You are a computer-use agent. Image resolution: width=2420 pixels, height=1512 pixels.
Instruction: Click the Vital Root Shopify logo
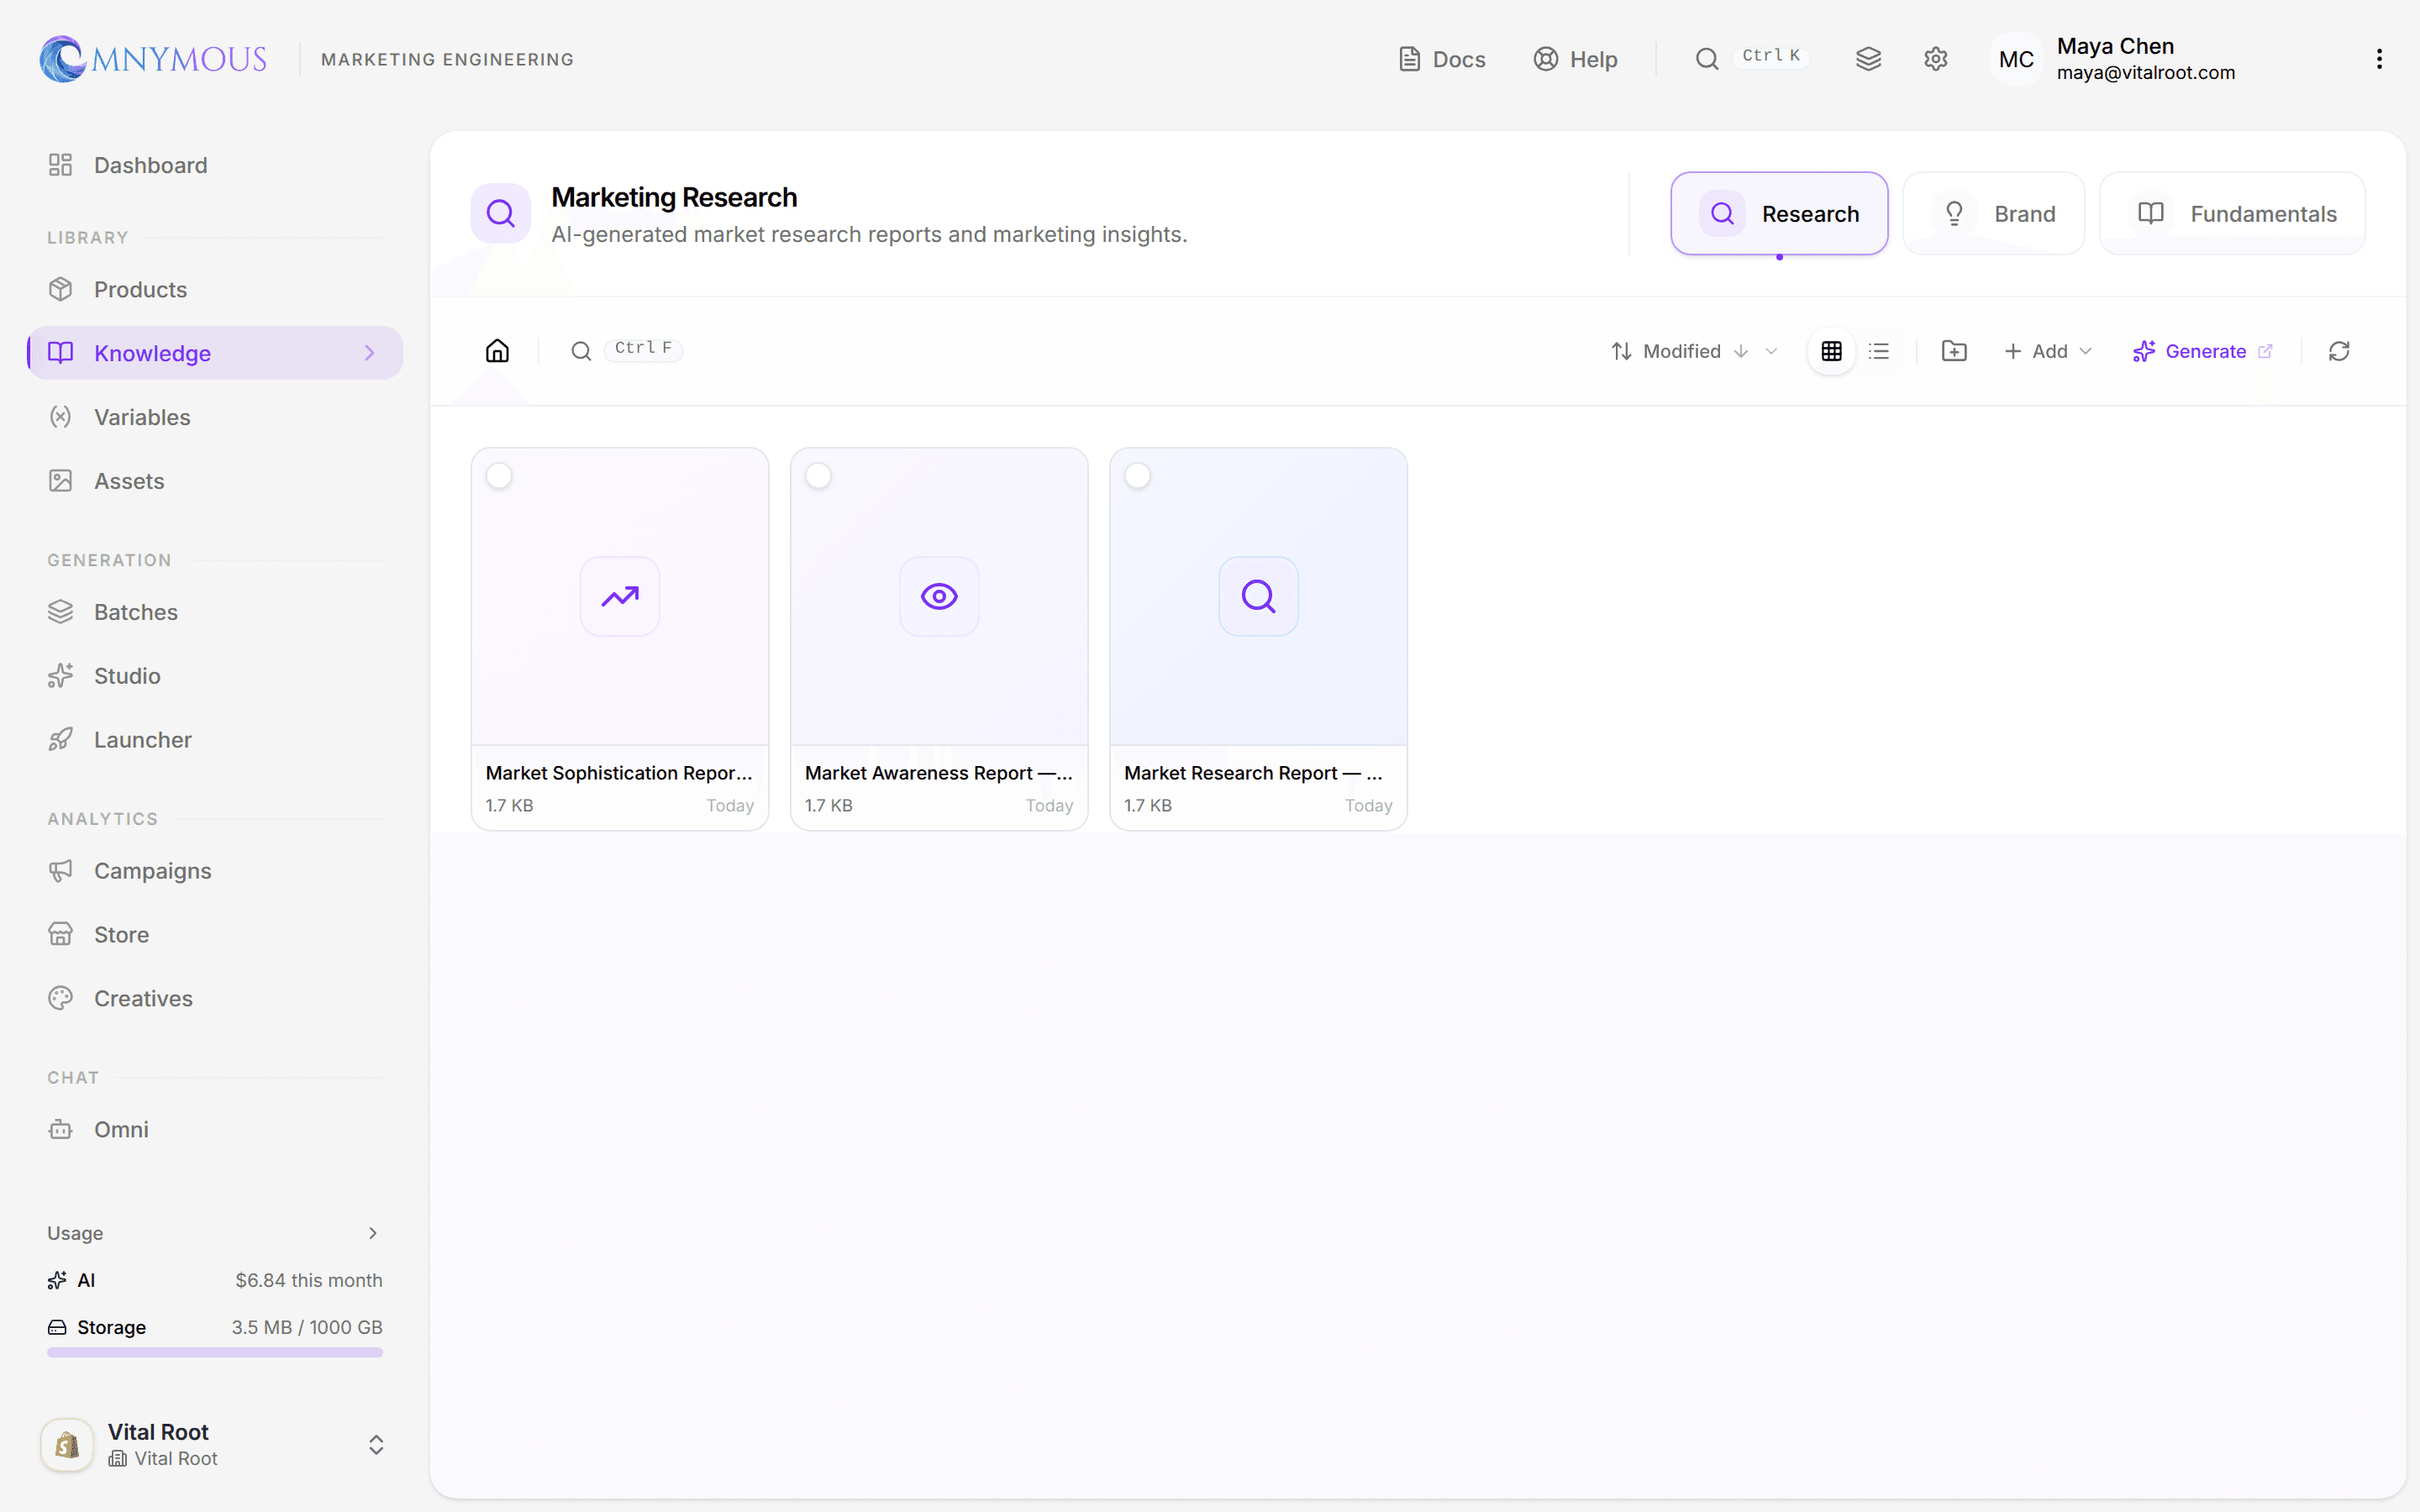(x=67, y=1445)
